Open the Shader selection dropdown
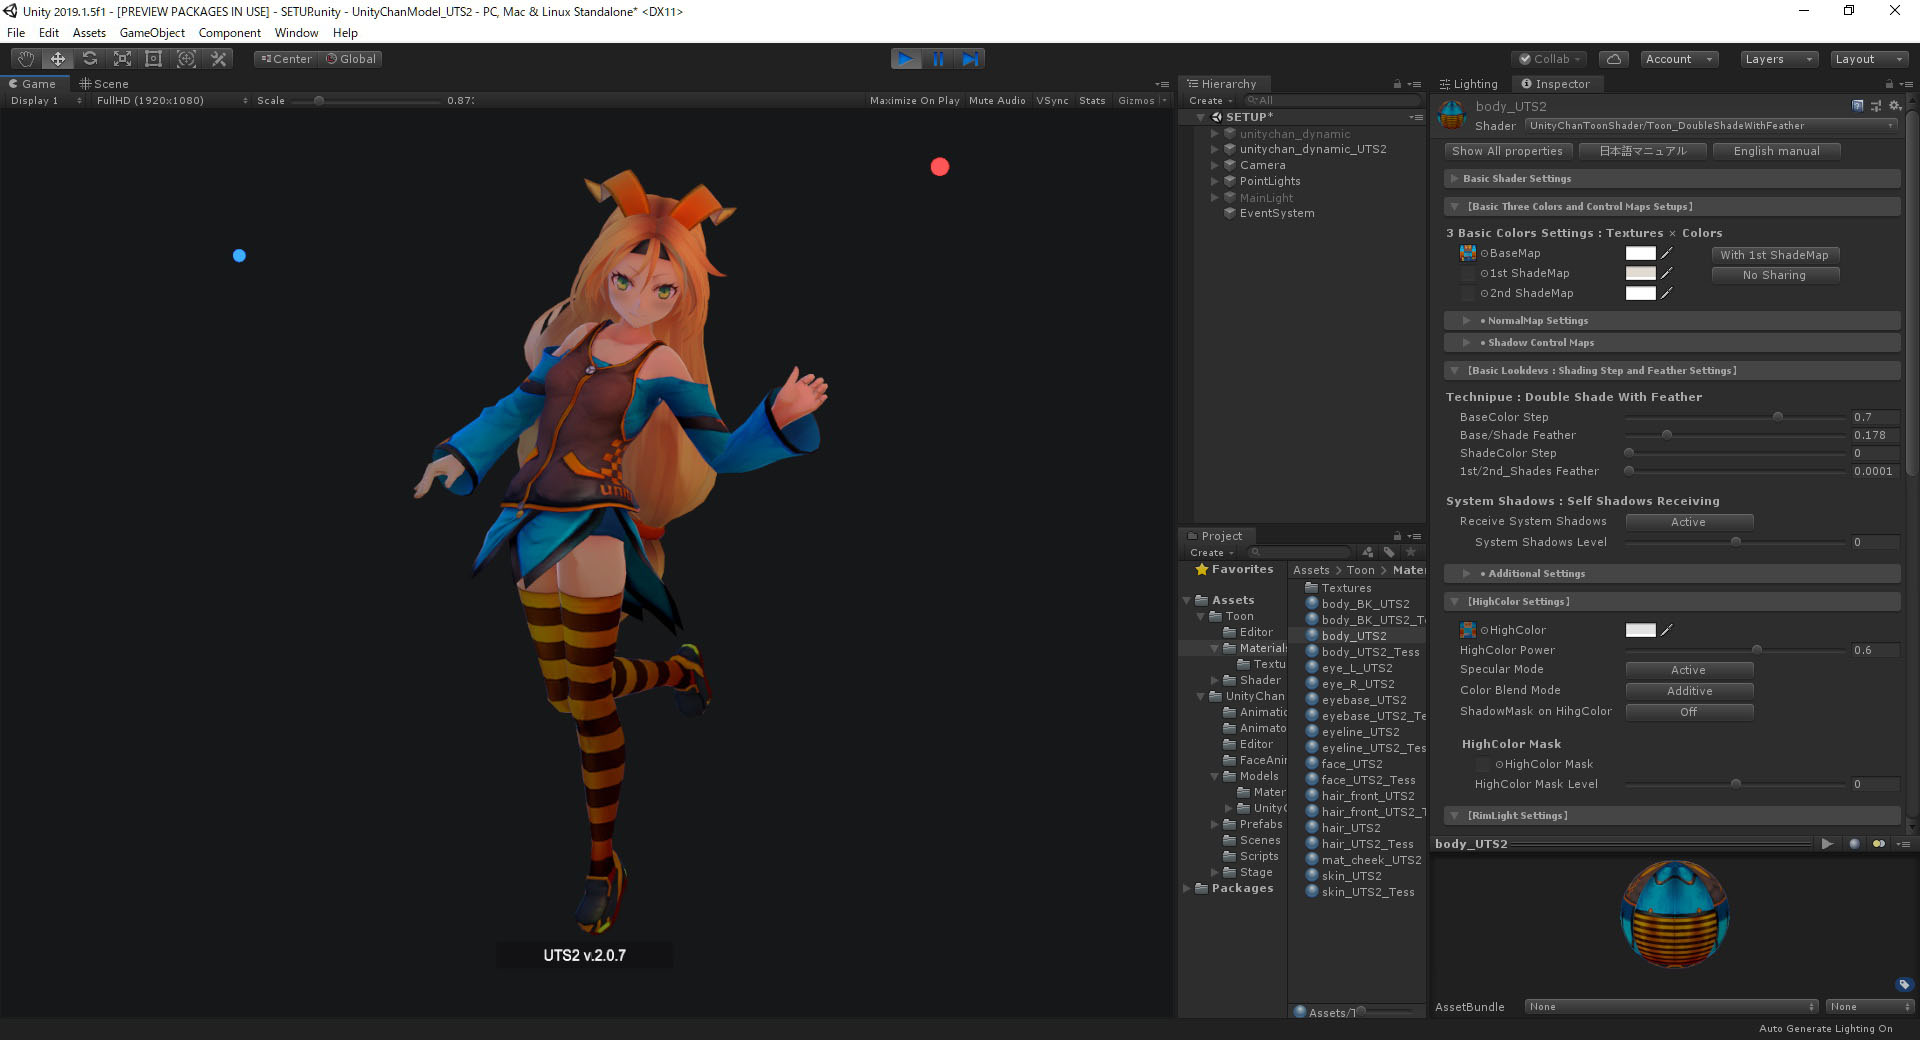This screenshot has width=1920, height=1040. pyautogui.click(x=1711, y=126)
